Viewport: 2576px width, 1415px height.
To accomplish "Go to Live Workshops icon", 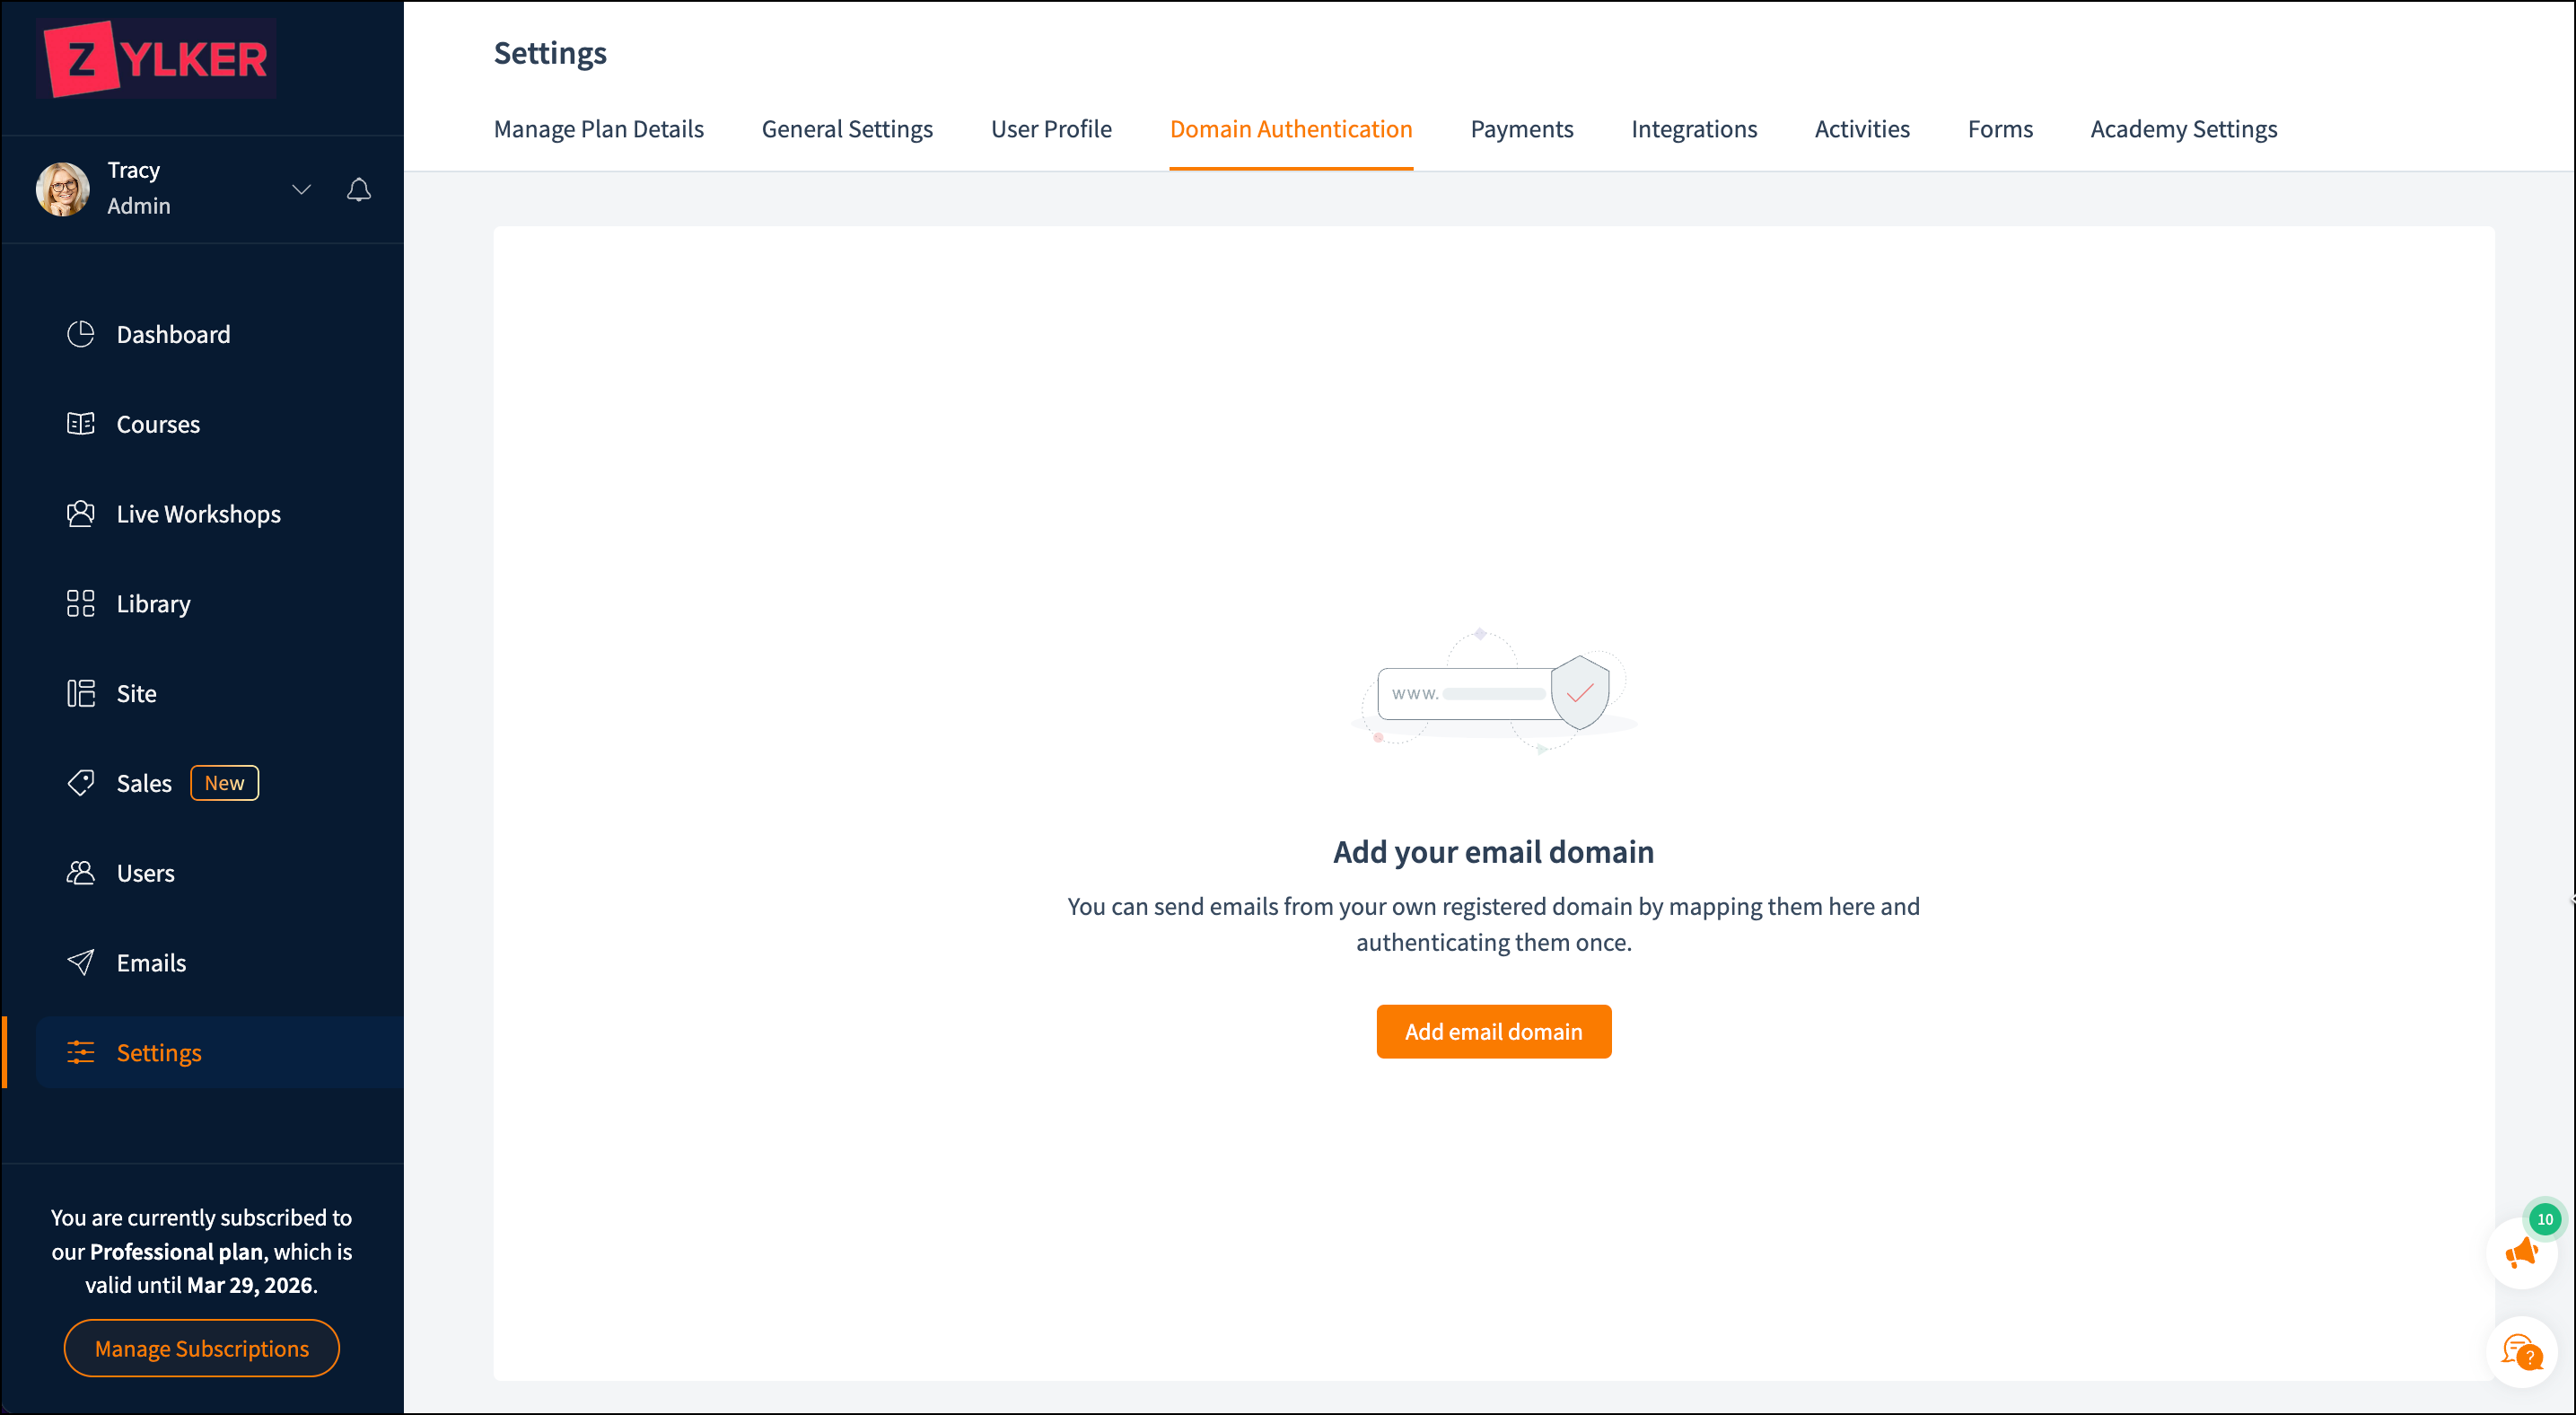I will [81, 514].
